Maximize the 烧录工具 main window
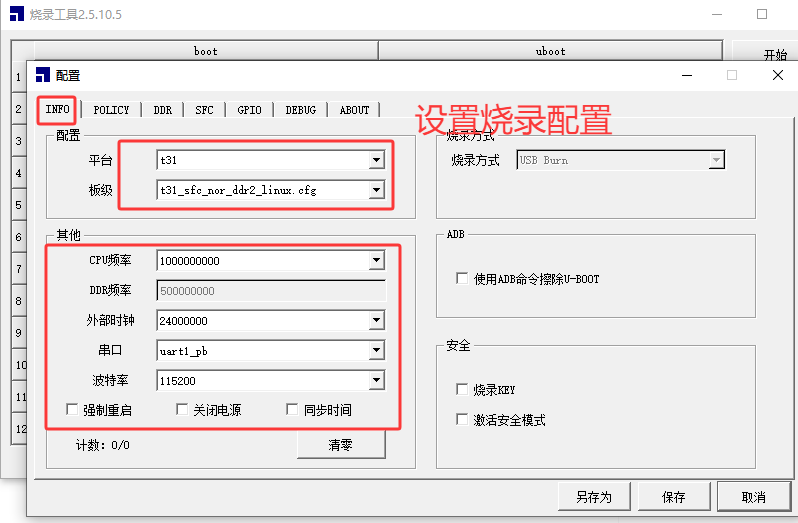 [x=762, y=14]
